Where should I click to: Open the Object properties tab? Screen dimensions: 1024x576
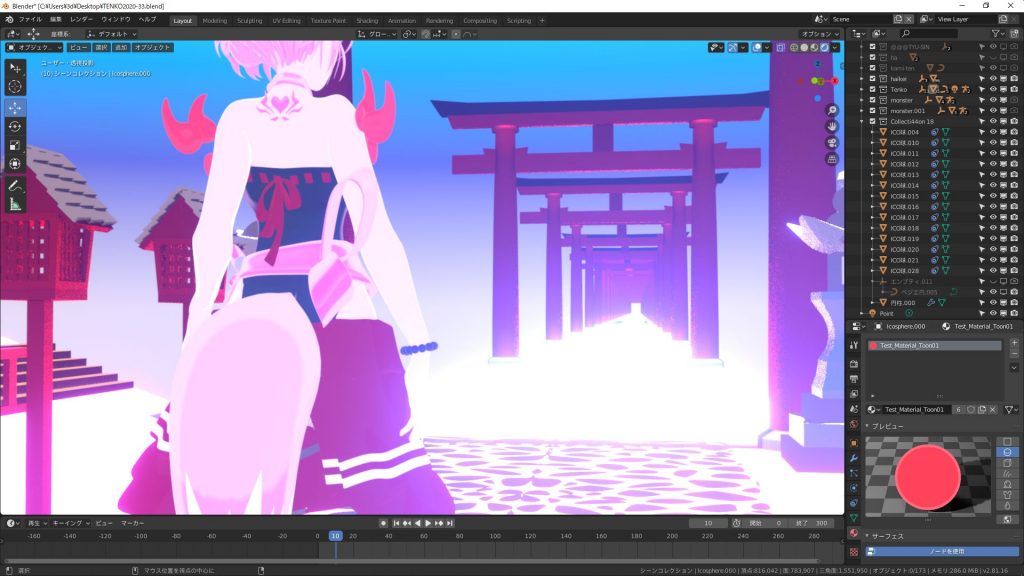854,443
